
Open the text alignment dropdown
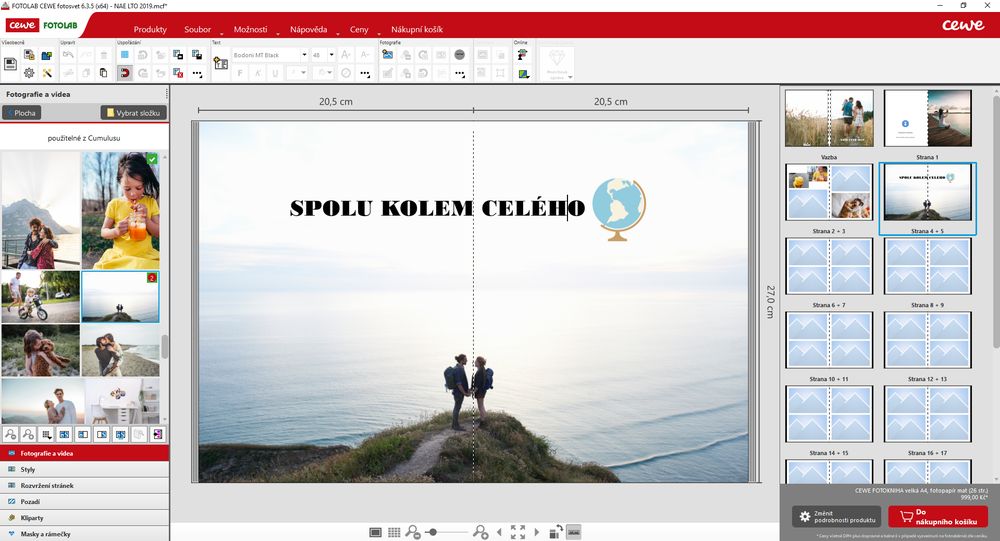pyautogui.click(x=297, y=73)
